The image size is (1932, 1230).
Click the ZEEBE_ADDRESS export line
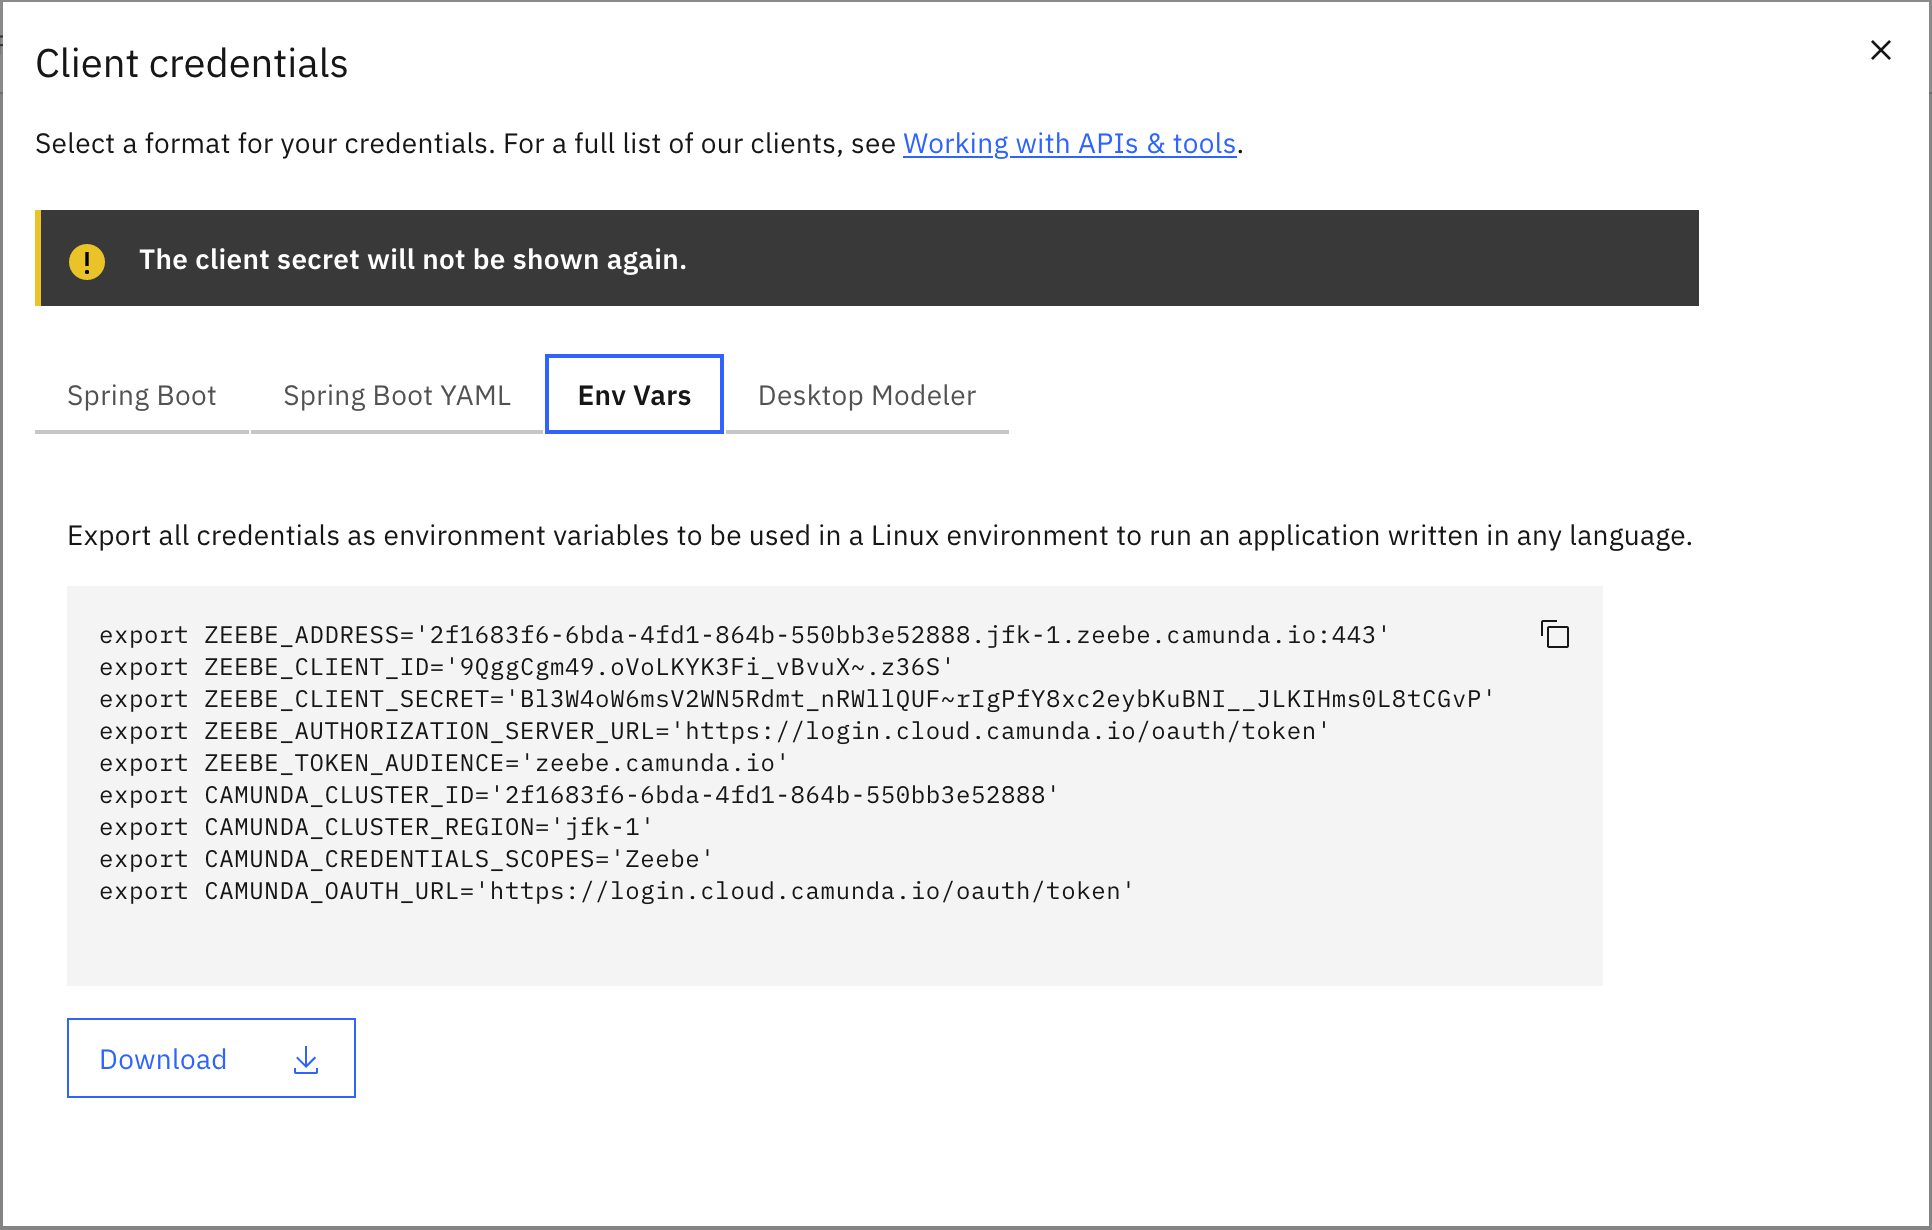(743, 636)
